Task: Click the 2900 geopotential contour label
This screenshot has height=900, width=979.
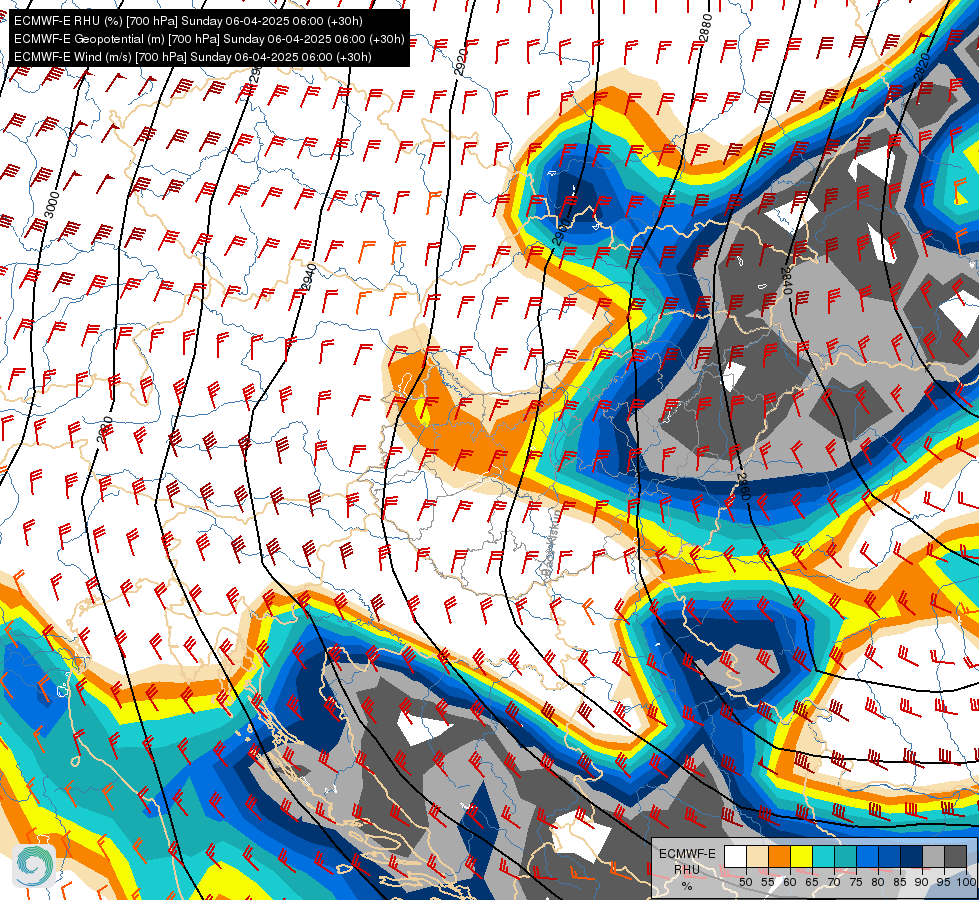Action: pyautogui.click(x=561, y=232)
